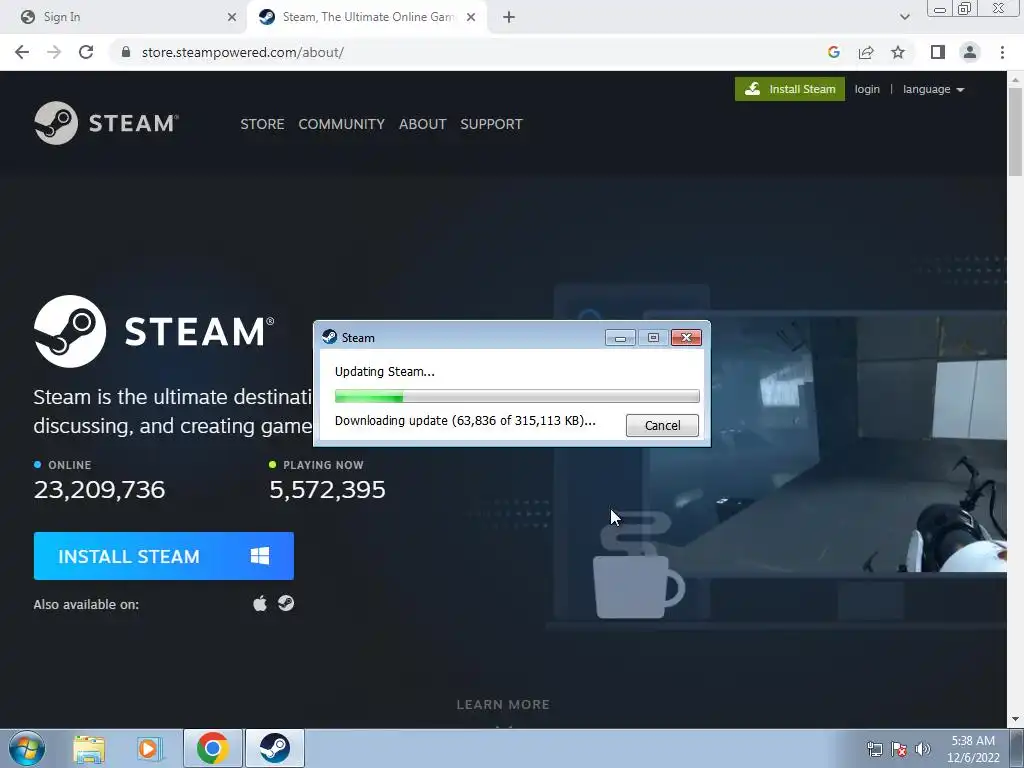
Task: Open Windows Media Player from taskbar
Action: (150, 748)
